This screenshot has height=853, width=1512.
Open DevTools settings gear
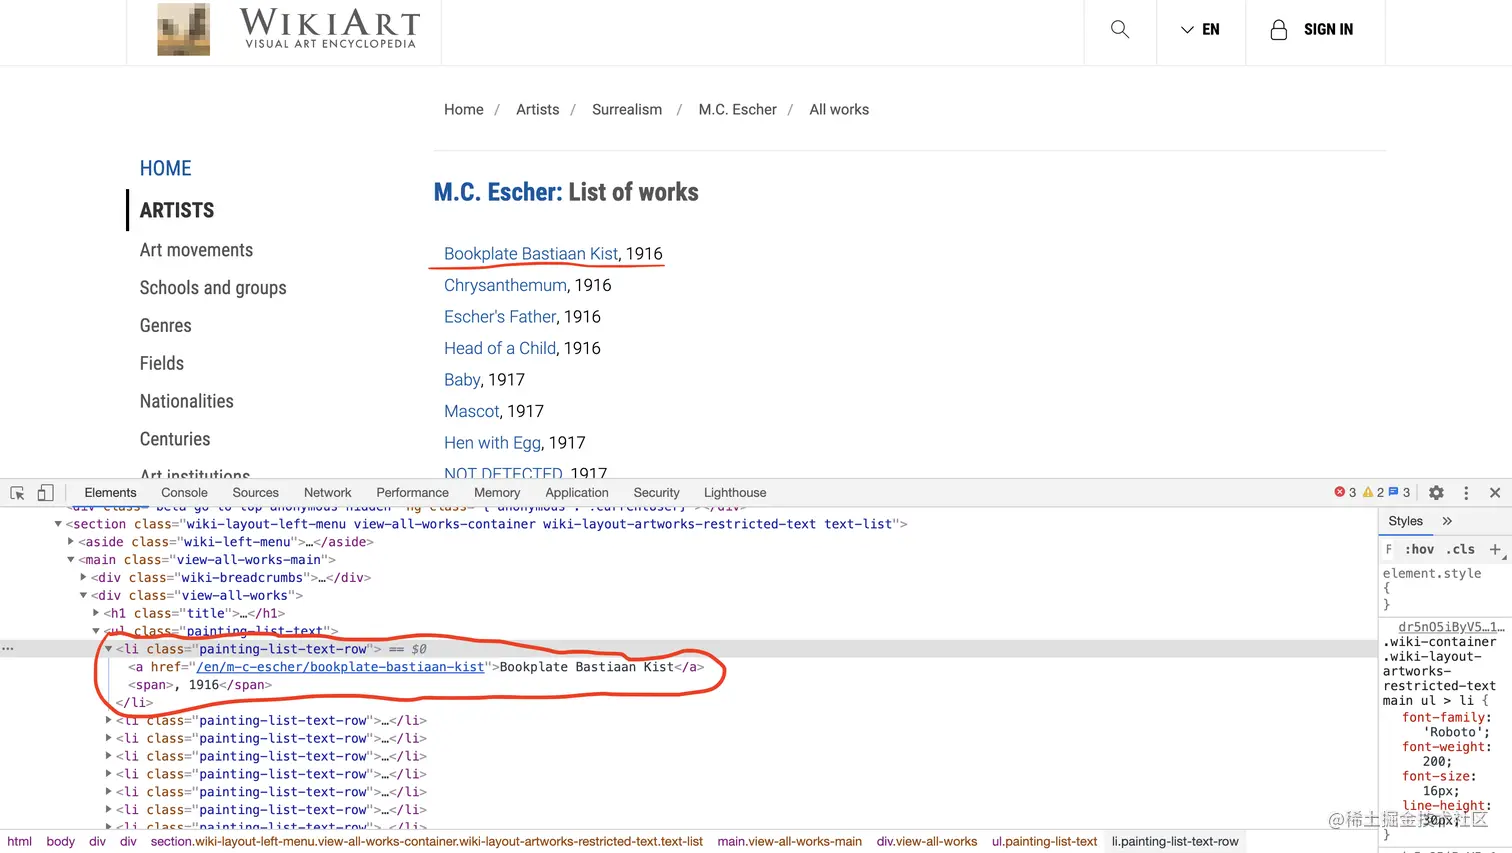tap(1436, 493)
